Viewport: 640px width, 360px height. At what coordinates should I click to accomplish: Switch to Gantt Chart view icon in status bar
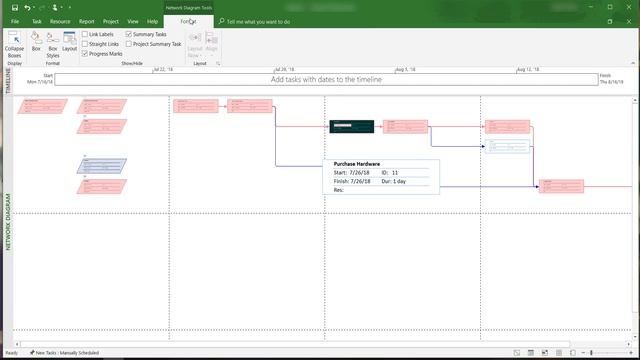(517, 353)
